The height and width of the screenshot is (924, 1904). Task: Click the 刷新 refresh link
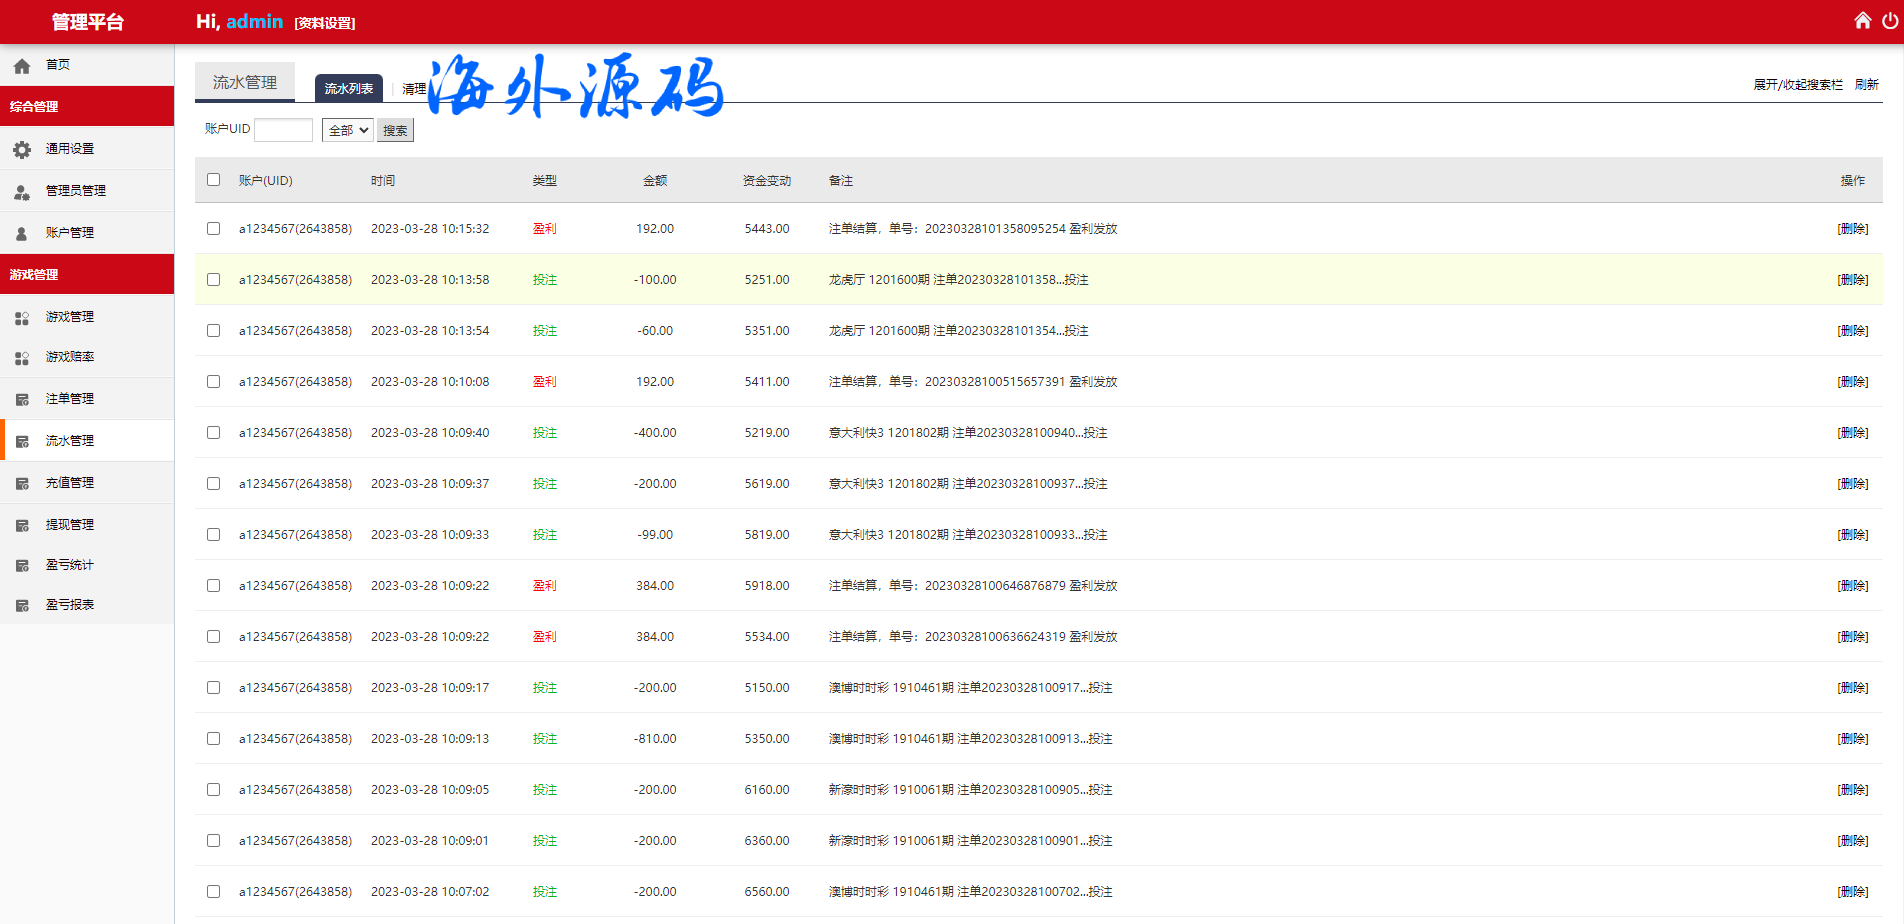[1866, 85]
